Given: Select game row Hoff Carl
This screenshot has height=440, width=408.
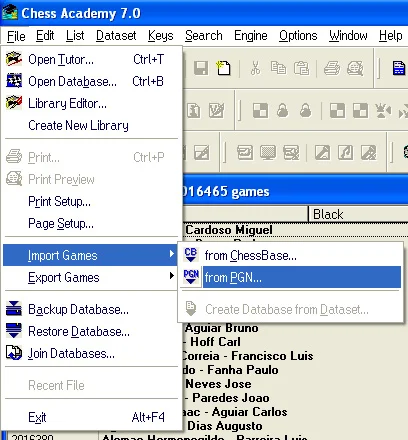Looking at the screenshot, I should pos(215,342).
